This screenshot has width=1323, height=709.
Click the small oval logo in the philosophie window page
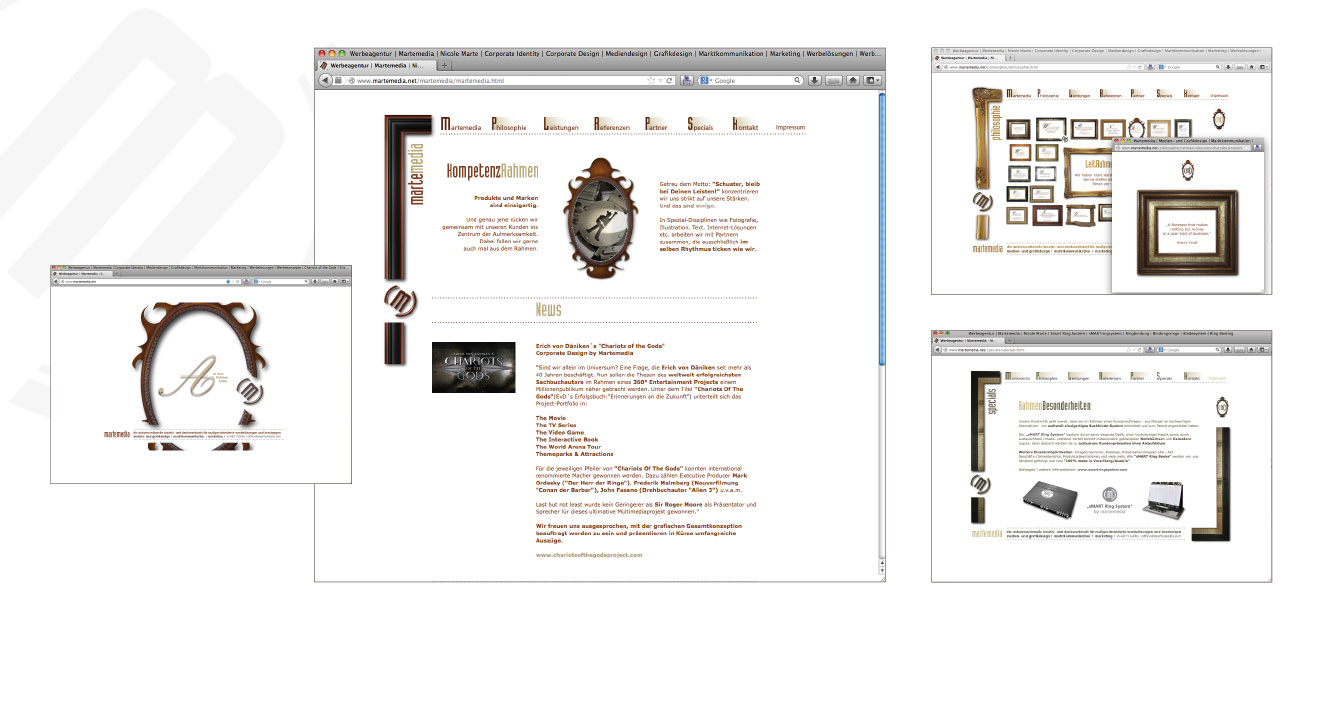[x=1218, y=120]
